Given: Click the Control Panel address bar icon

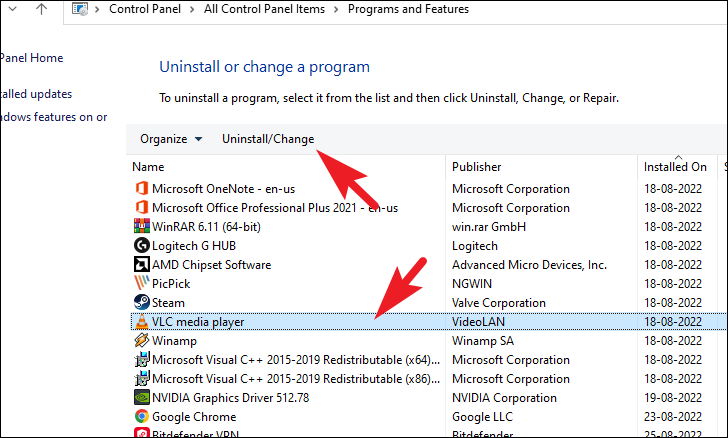Looking at the screenshot, I should (x=80, y=9).
